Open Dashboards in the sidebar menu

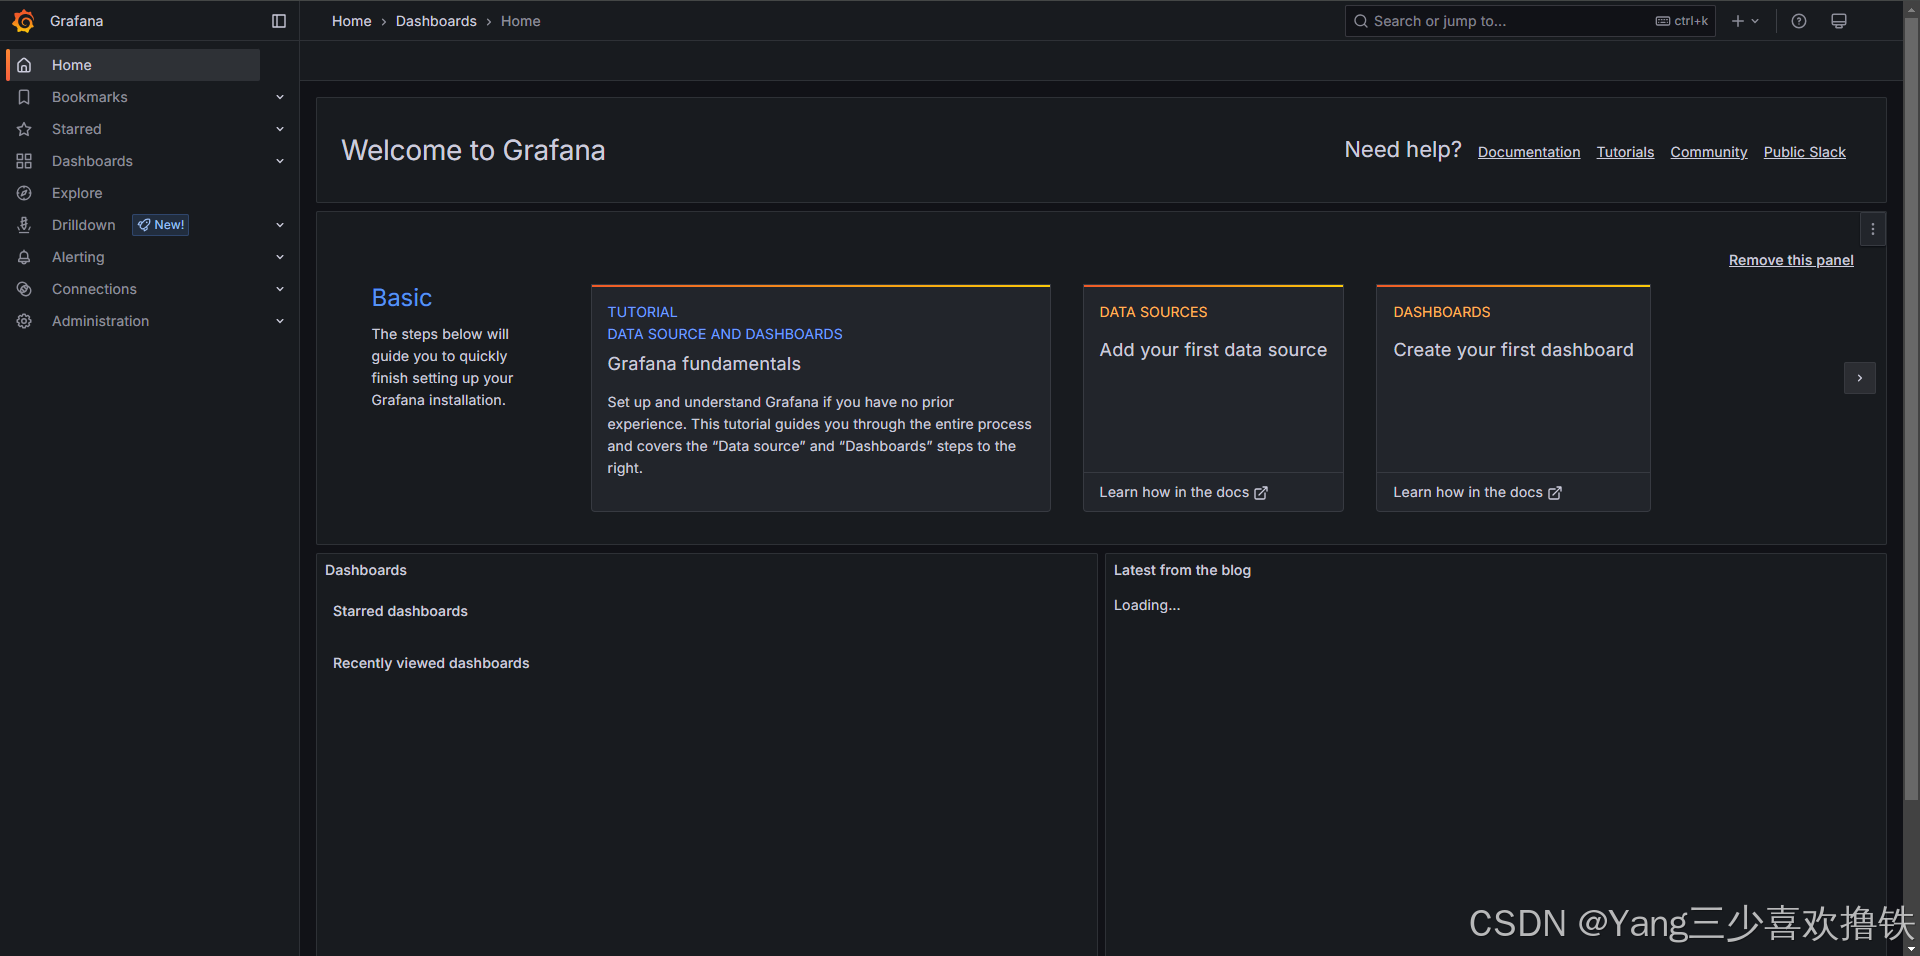(x=92, y=161)
